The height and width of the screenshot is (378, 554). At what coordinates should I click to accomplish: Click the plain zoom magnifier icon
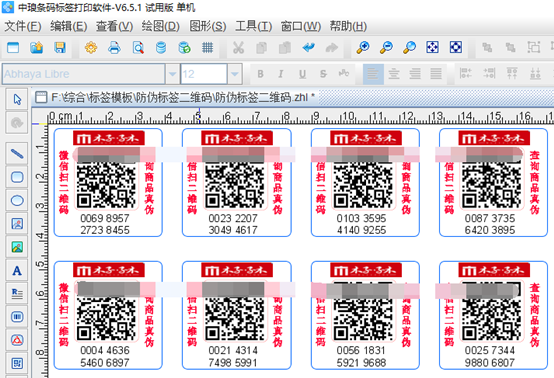(409, 47)
